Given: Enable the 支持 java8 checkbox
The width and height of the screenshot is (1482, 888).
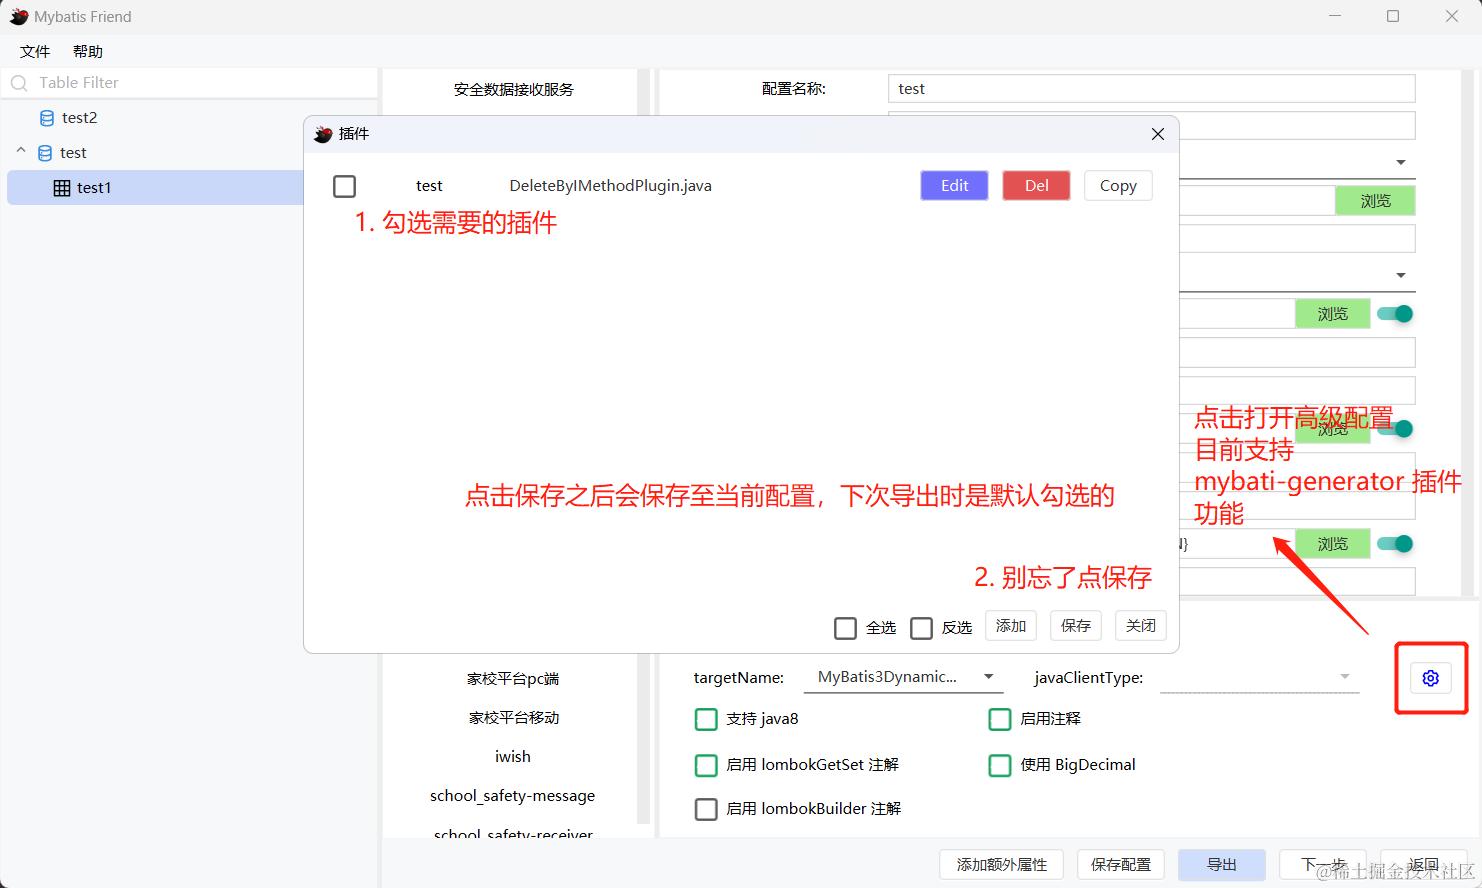Looking at the screenshot, I should 706,719.
